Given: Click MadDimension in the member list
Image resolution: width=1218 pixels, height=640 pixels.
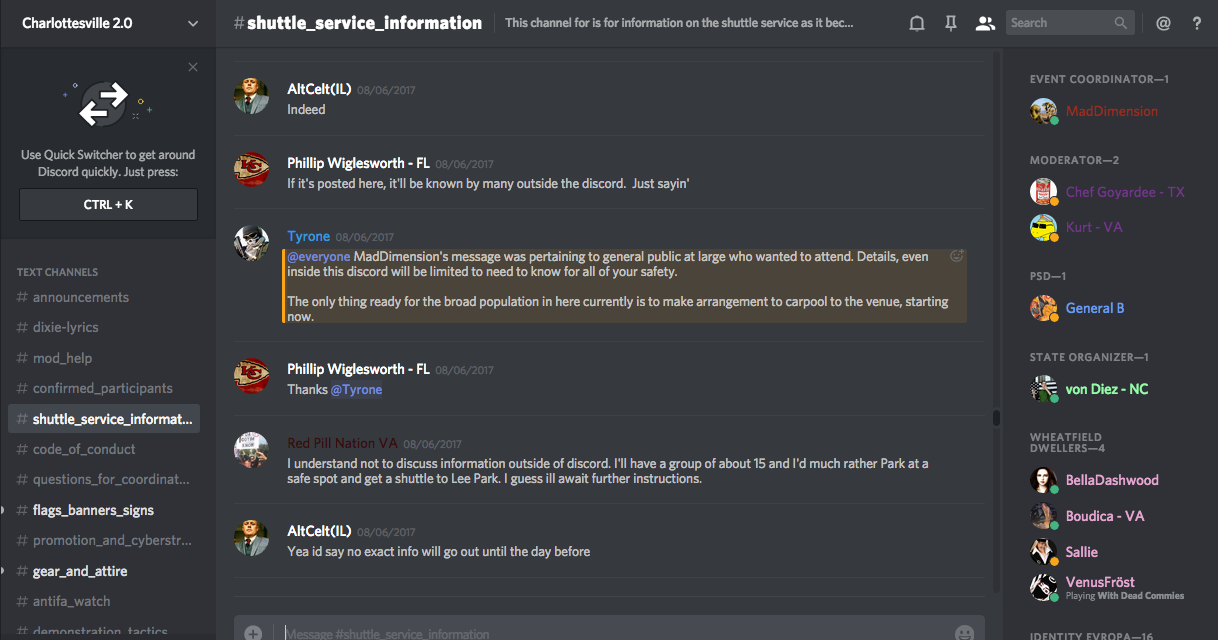Looking at the screenshot, I should click(x=1111, y=111).
